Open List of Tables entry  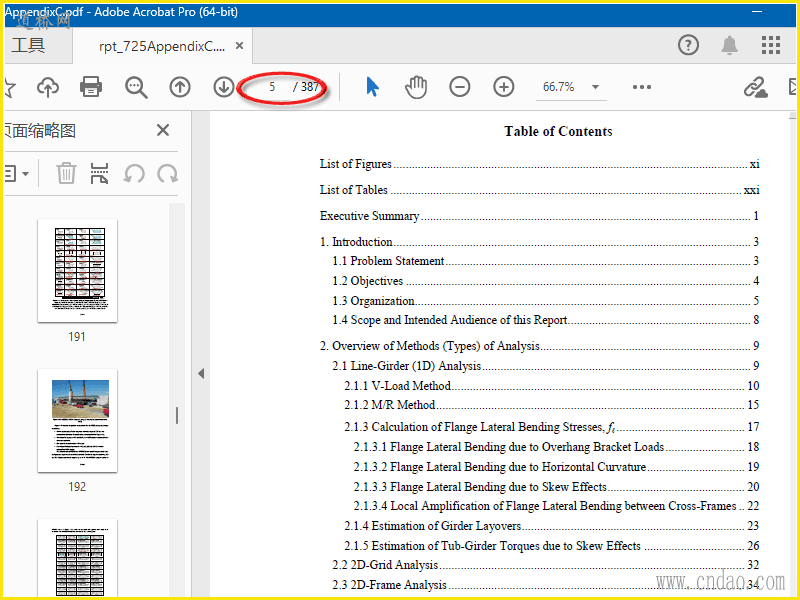point(539,190)
